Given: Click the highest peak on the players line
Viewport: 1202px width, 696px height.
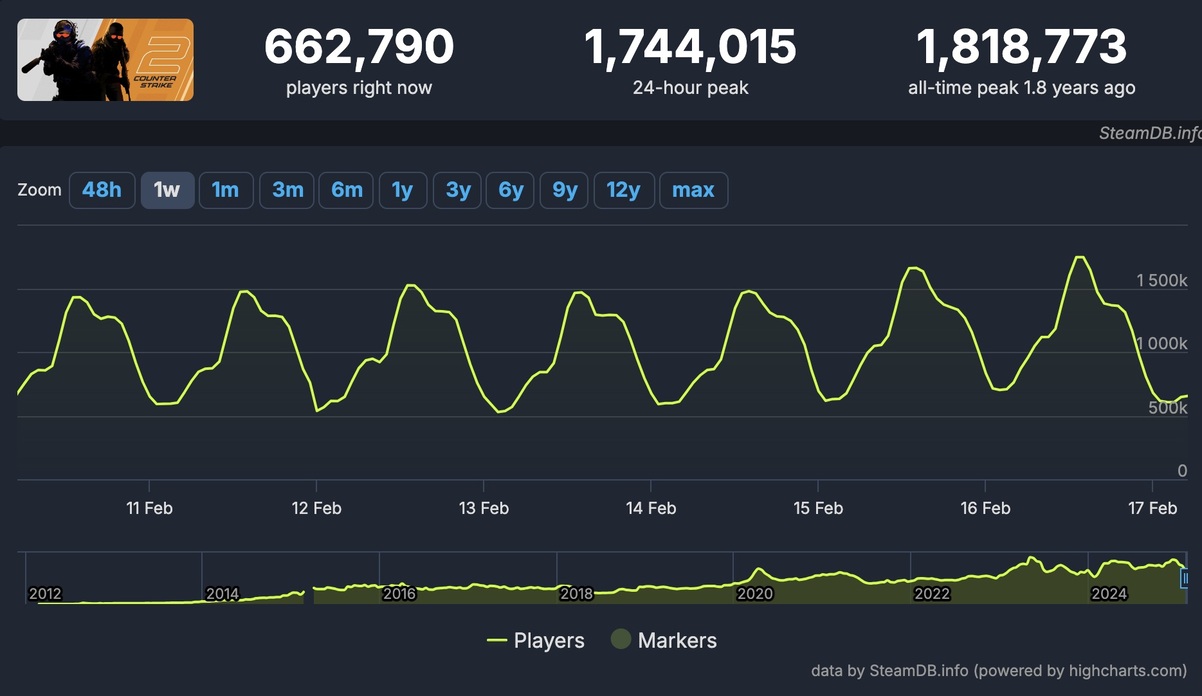Looking at the screenshot, I should pyautogui.click(x=1079, y=258).
